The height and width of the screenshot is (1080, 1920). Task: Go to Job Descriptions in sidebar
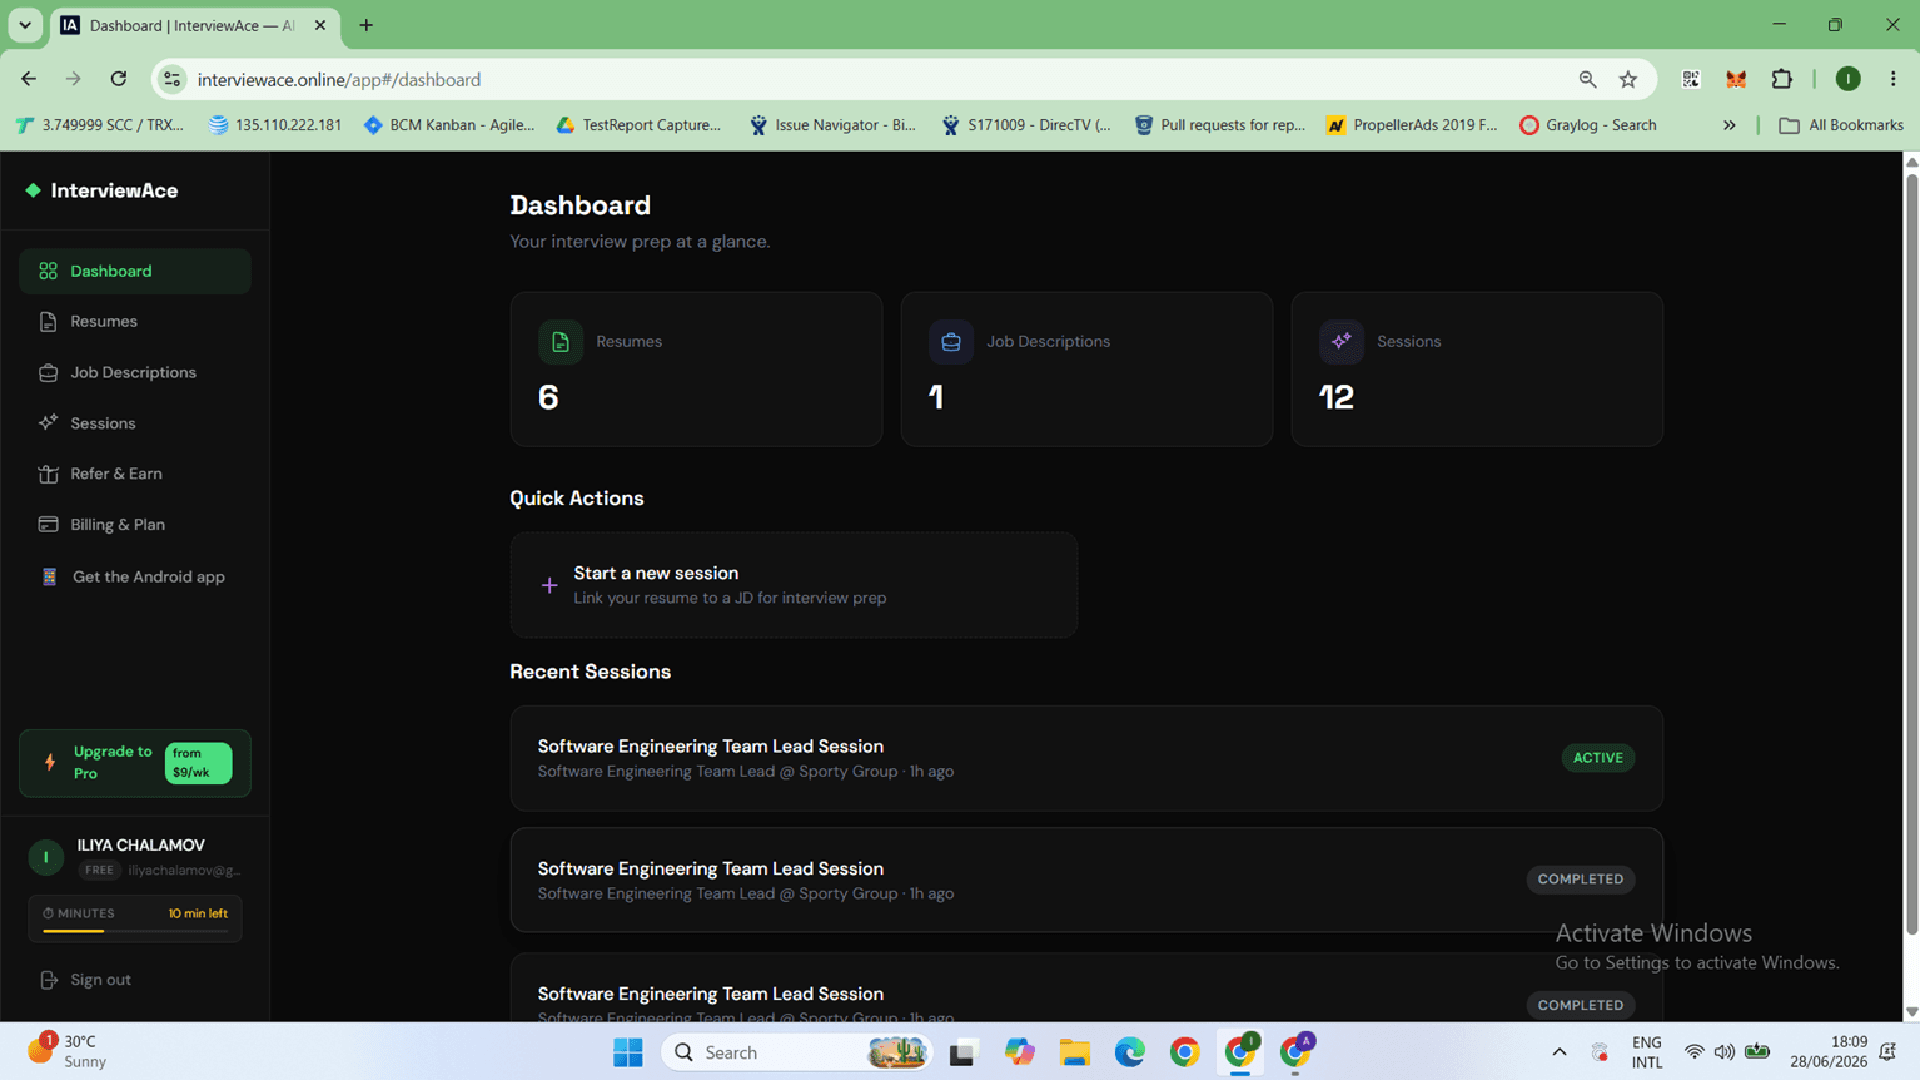(135, 372)
